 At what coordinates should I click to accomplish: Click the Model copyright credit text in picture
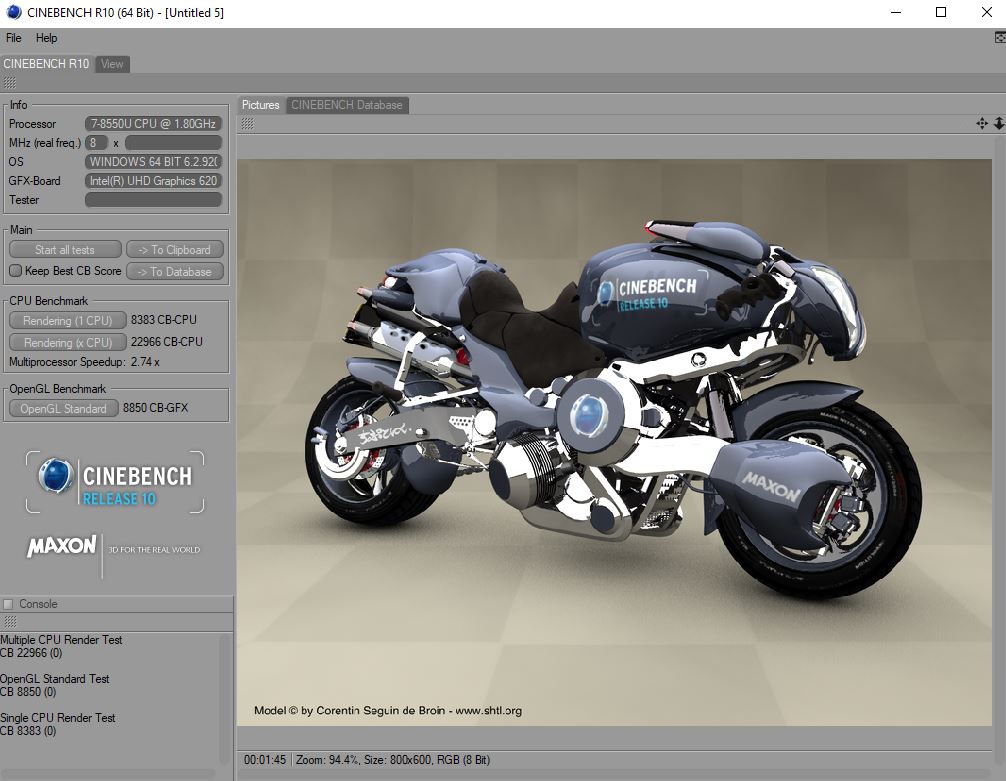(x=388, y=710)
